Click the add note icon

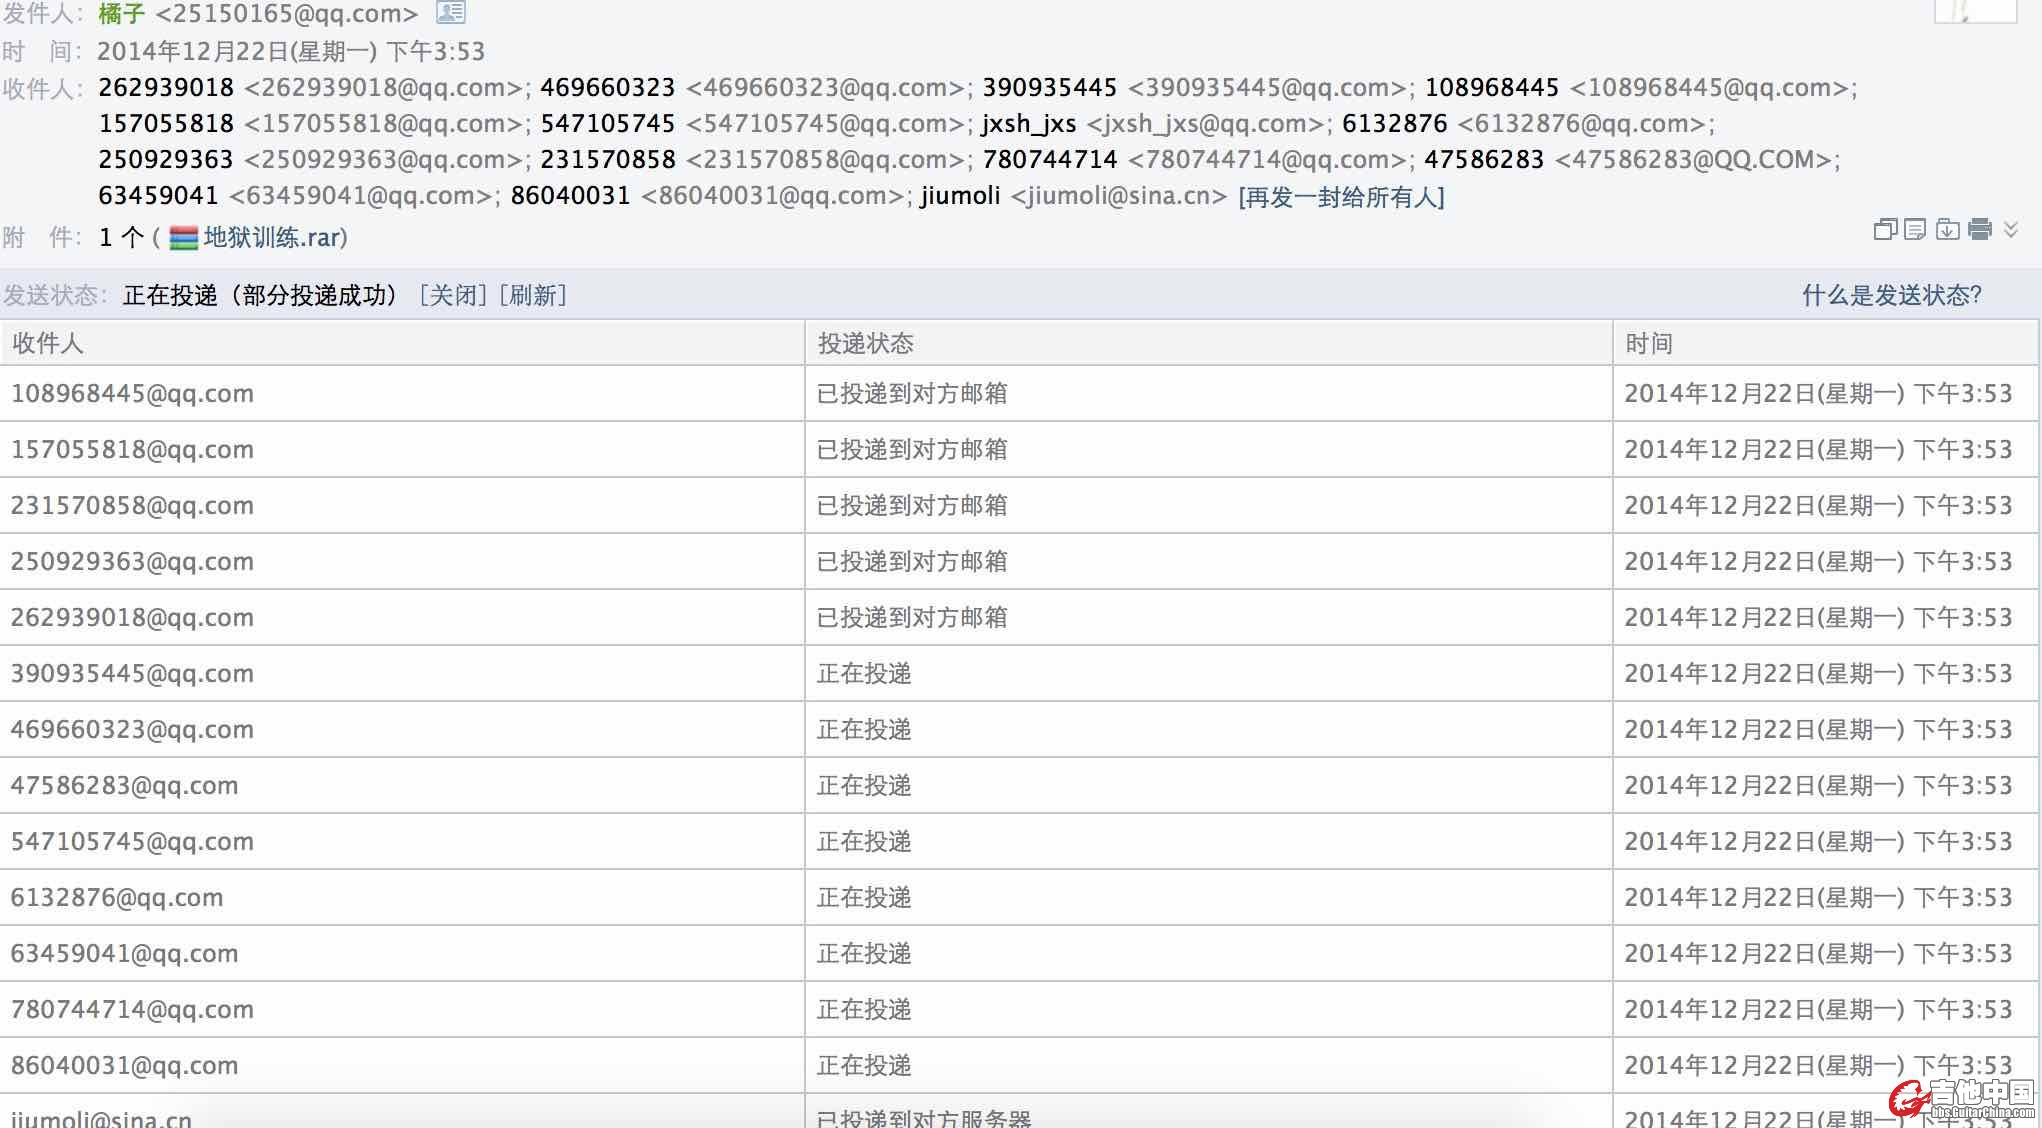(x=1915, y=230)
